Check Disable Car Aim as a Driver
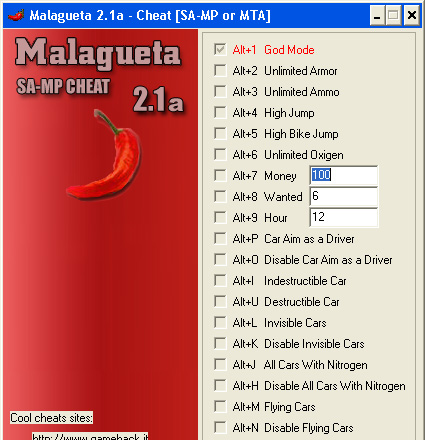This screenshot has width=425, height=440. [x=220, y=260]
